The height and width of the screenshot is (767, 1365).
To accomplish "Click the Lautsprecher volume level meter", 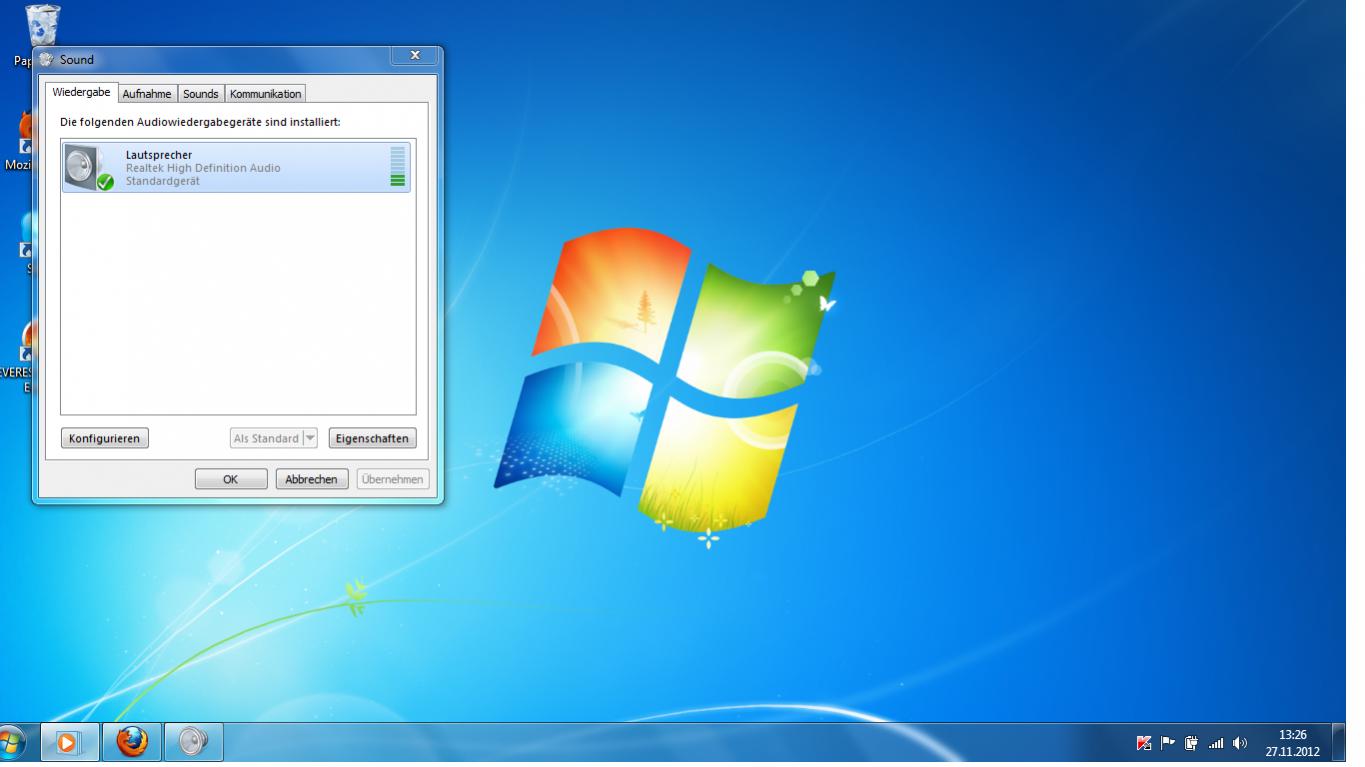I will pyautogui.click(x=398, y=167).
